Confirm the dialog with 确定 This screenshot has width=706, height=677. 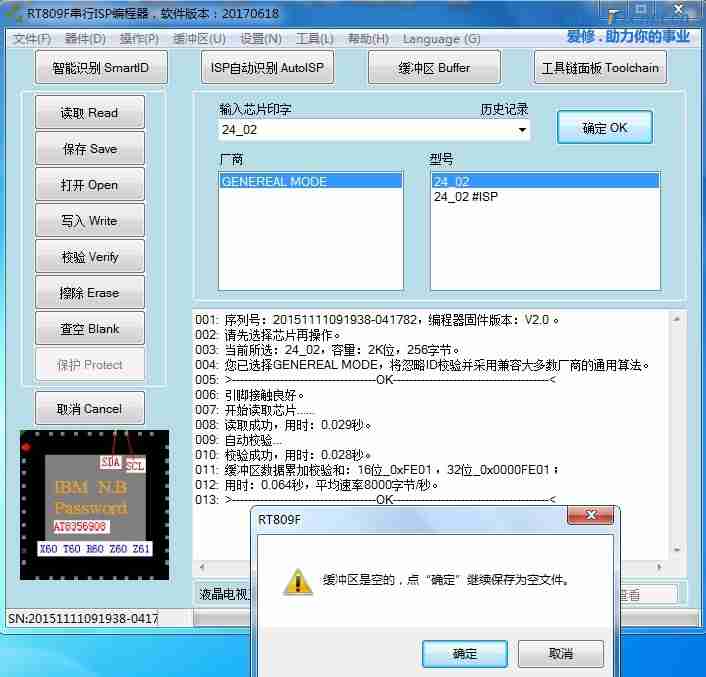point(465,653)
